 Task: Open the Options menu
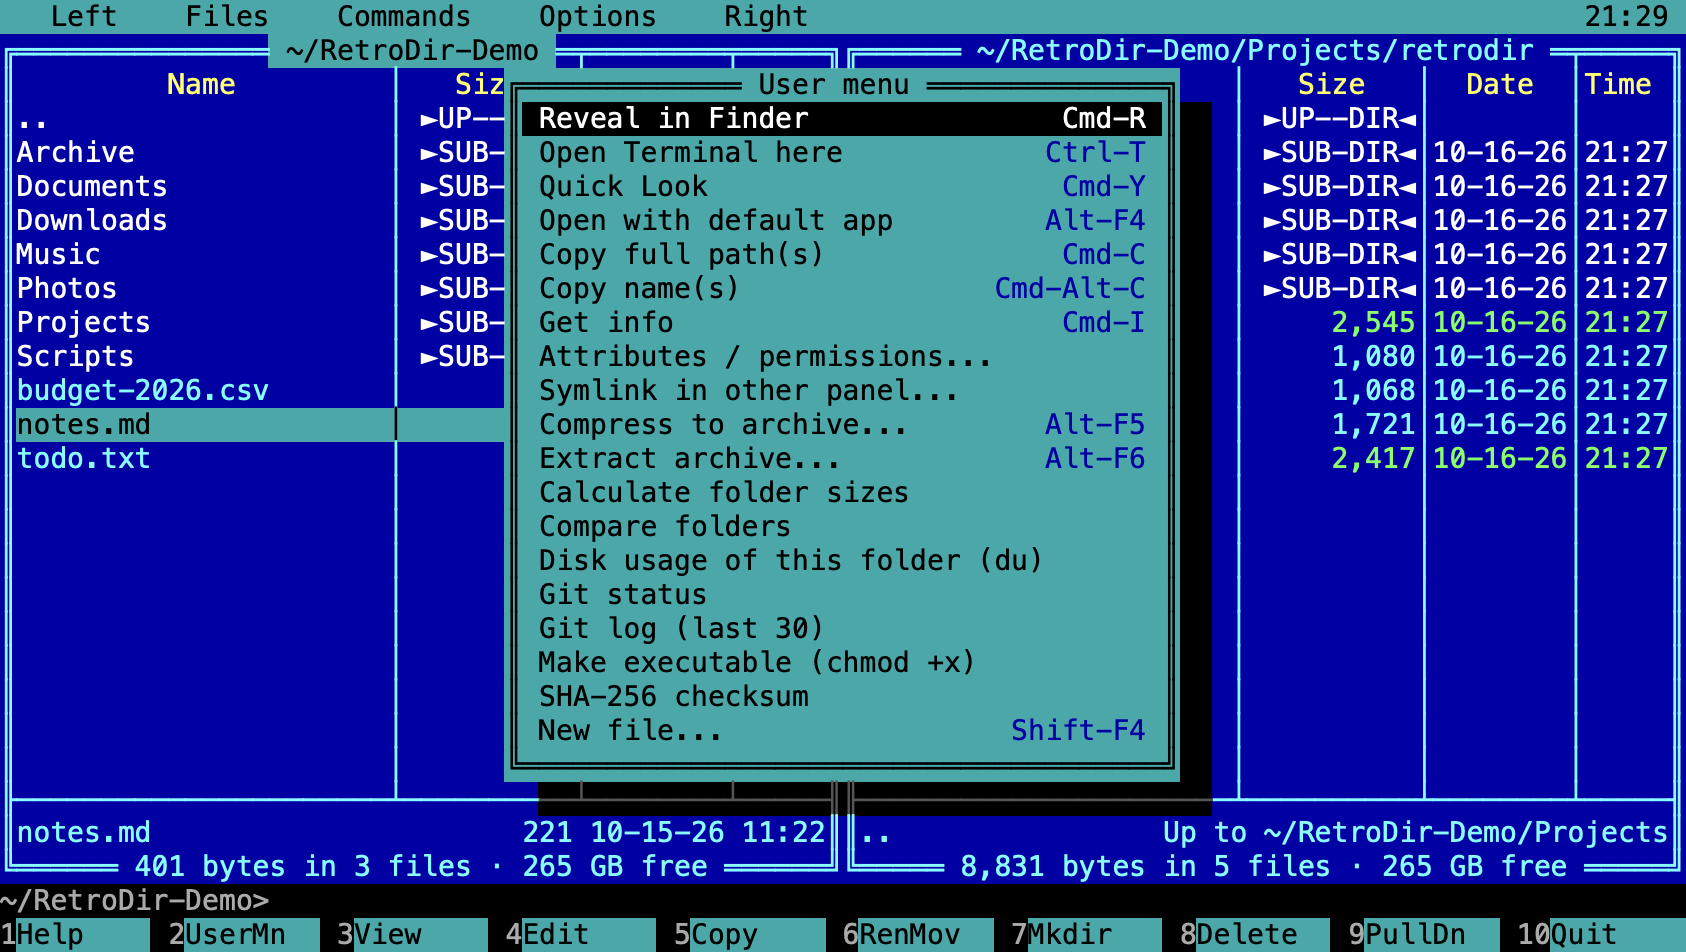click(598, 16)
